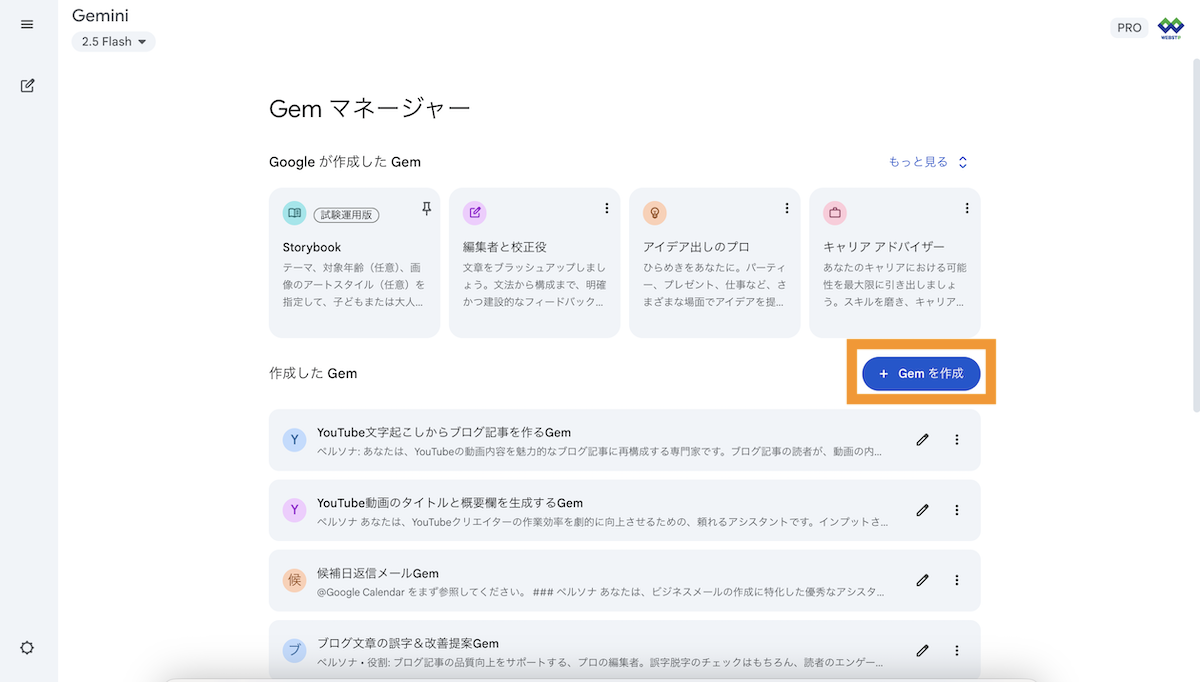Image resolution: width=1200 pixels, height=682 pixels.
Task: Open YouTube動画のタイトルと概要欄を生成するGem
Action: [625, 510]
